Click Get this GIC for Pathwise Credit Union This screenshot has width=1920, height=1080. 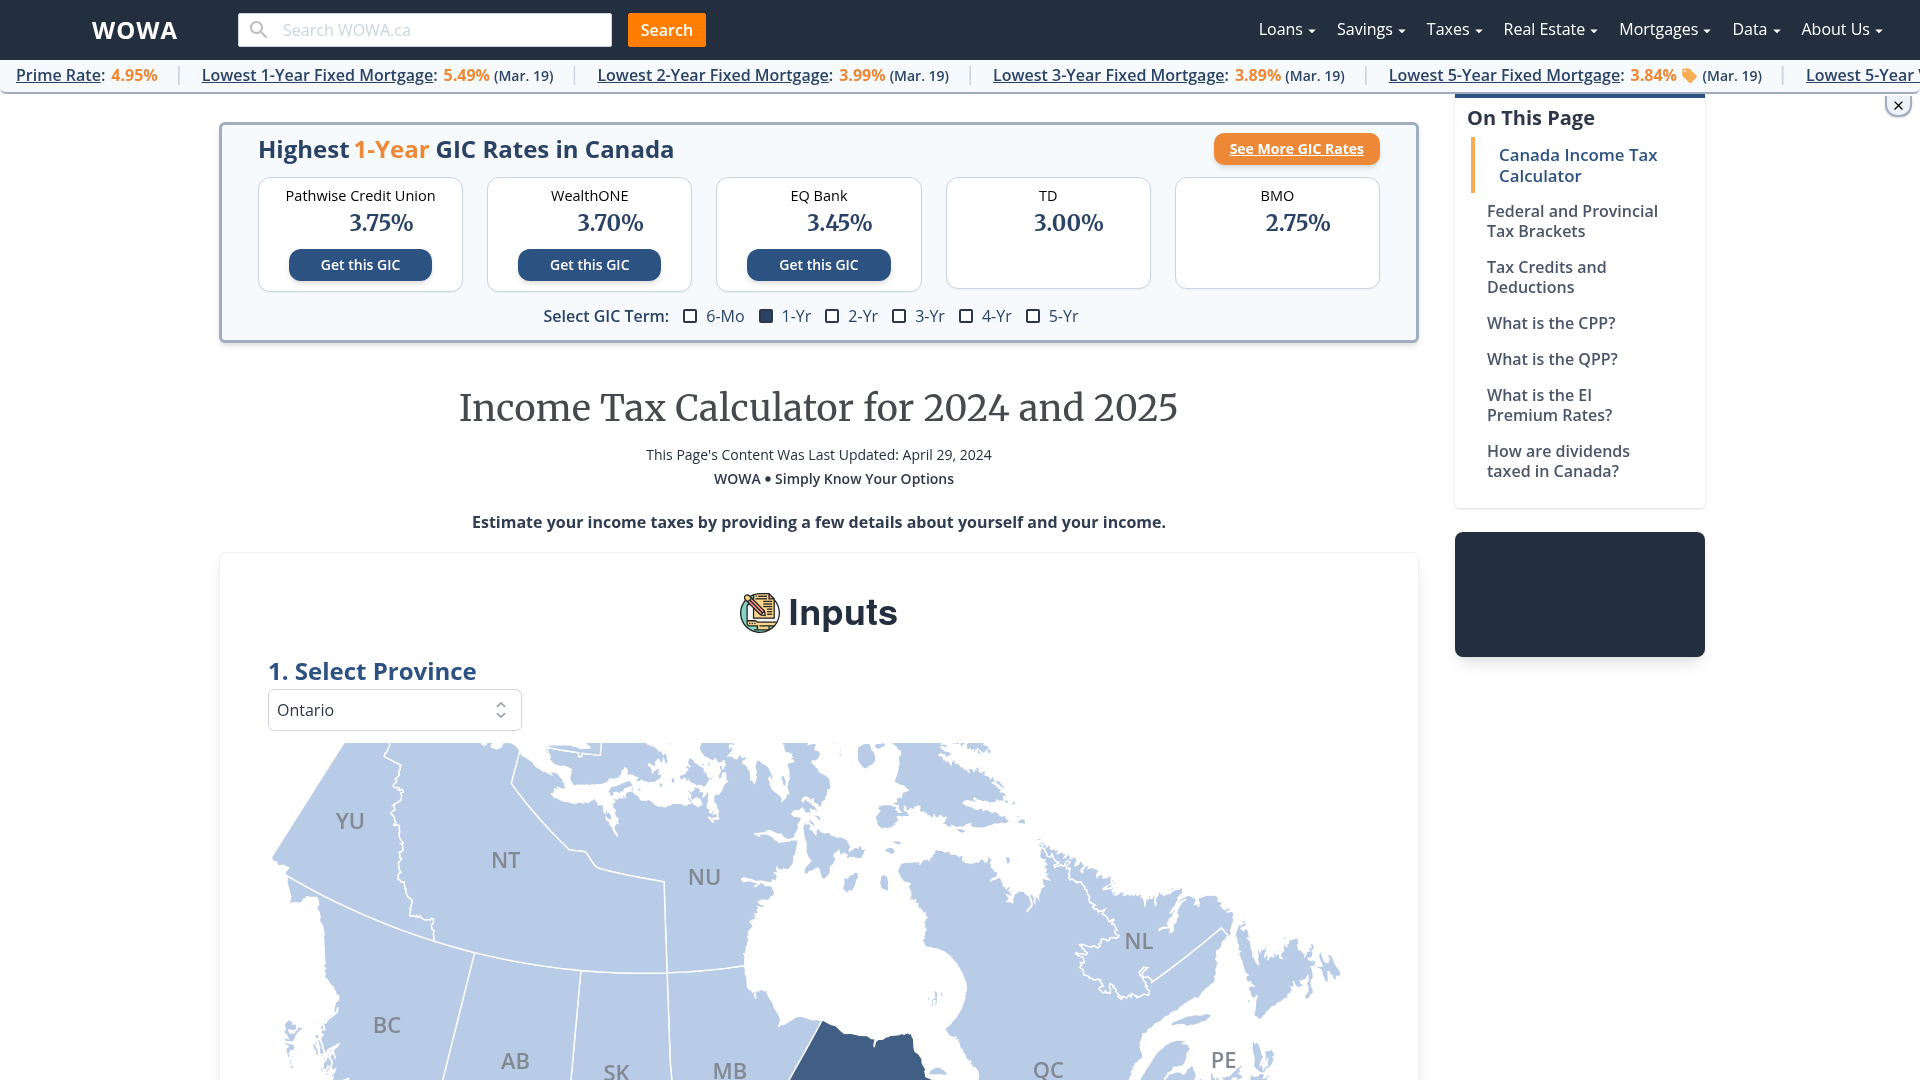pos(360,264)
